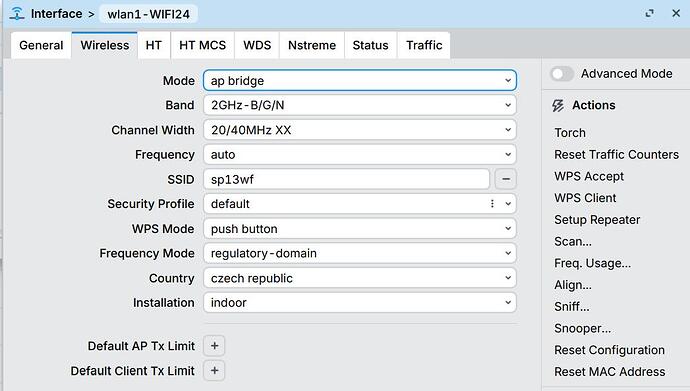690x391 pixels.
Task: Click the Interface breadcrumb link
Action: tap(56, 14)
